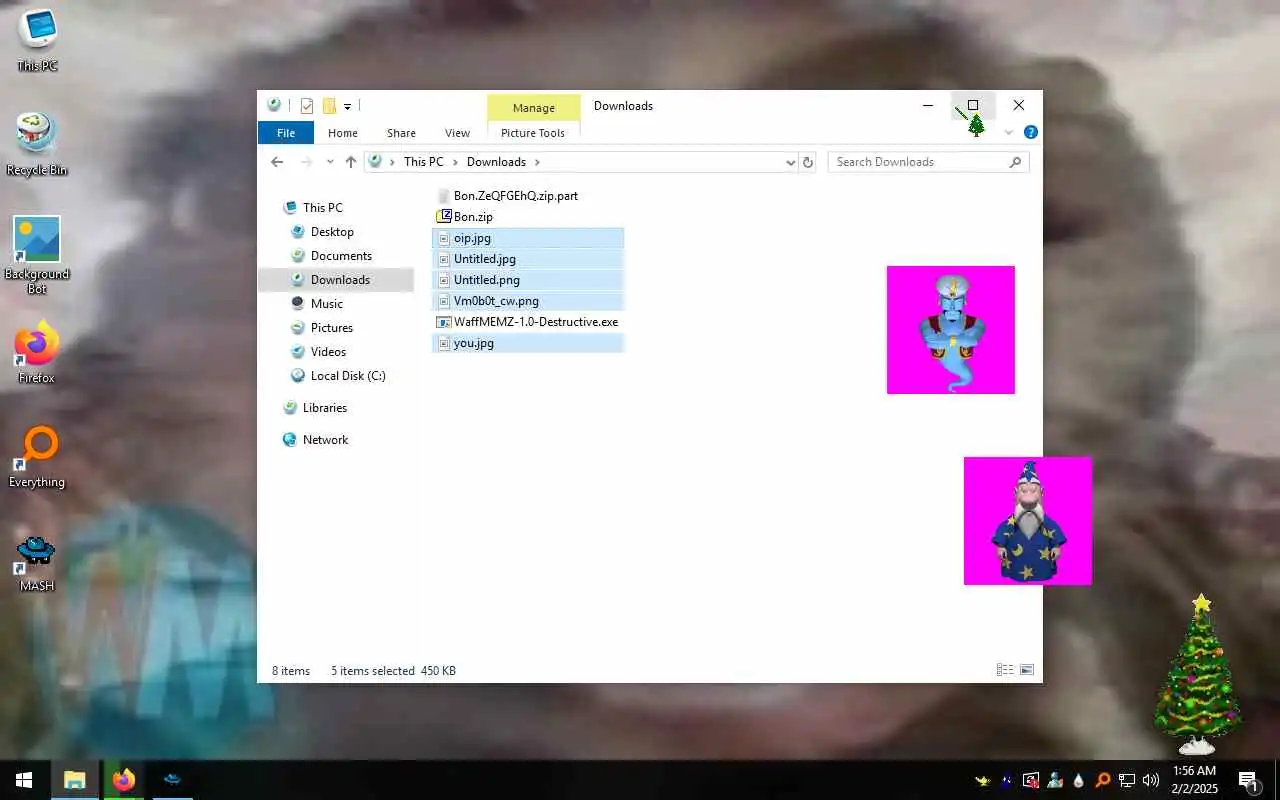Select This PC in navigation pane

(322, 208)
